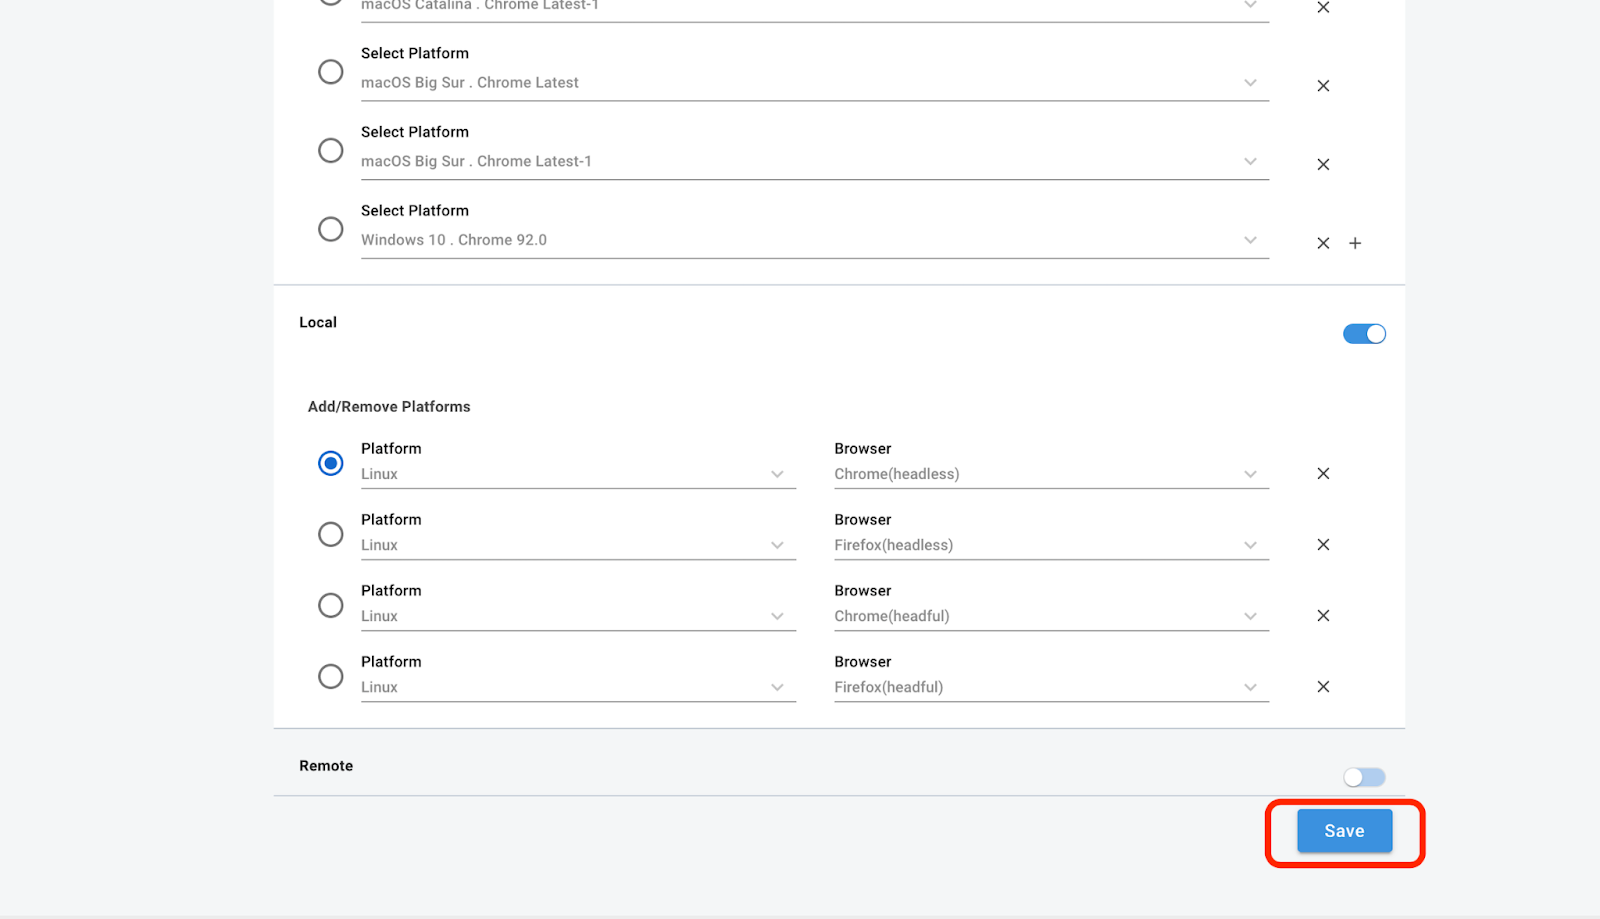Expand the Windows 10 Chrome 92.0 dropdown
The image size is (1600, 919).
click(814, 240)
